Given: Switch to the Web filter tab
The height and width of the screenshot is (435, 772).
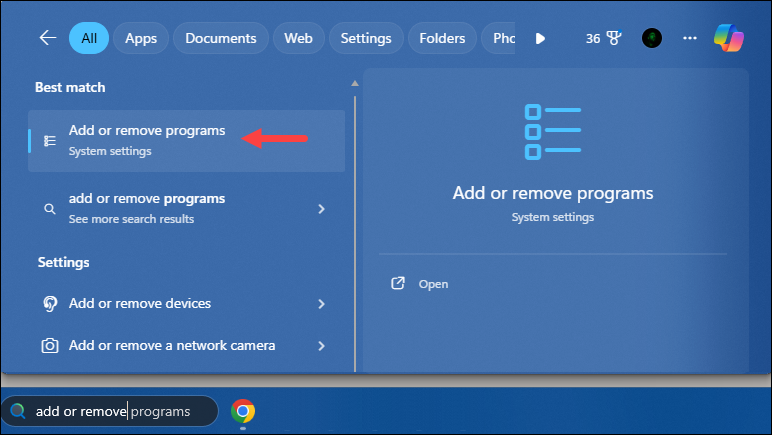Looking at the screenshot, I should click(298, 38).
